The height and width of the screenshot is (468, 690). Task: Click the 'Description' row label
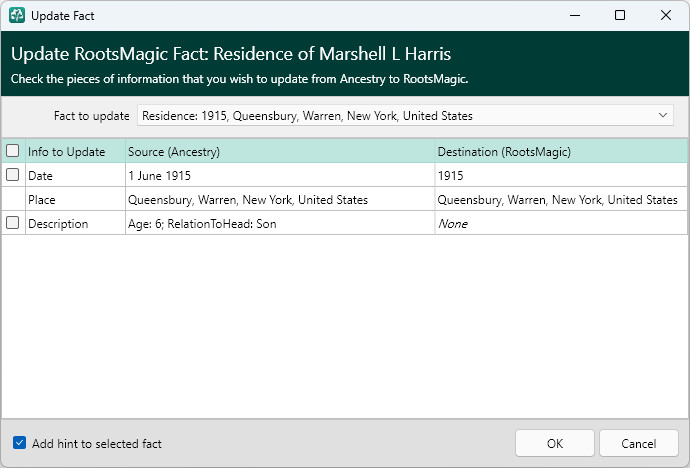(58, 224)
